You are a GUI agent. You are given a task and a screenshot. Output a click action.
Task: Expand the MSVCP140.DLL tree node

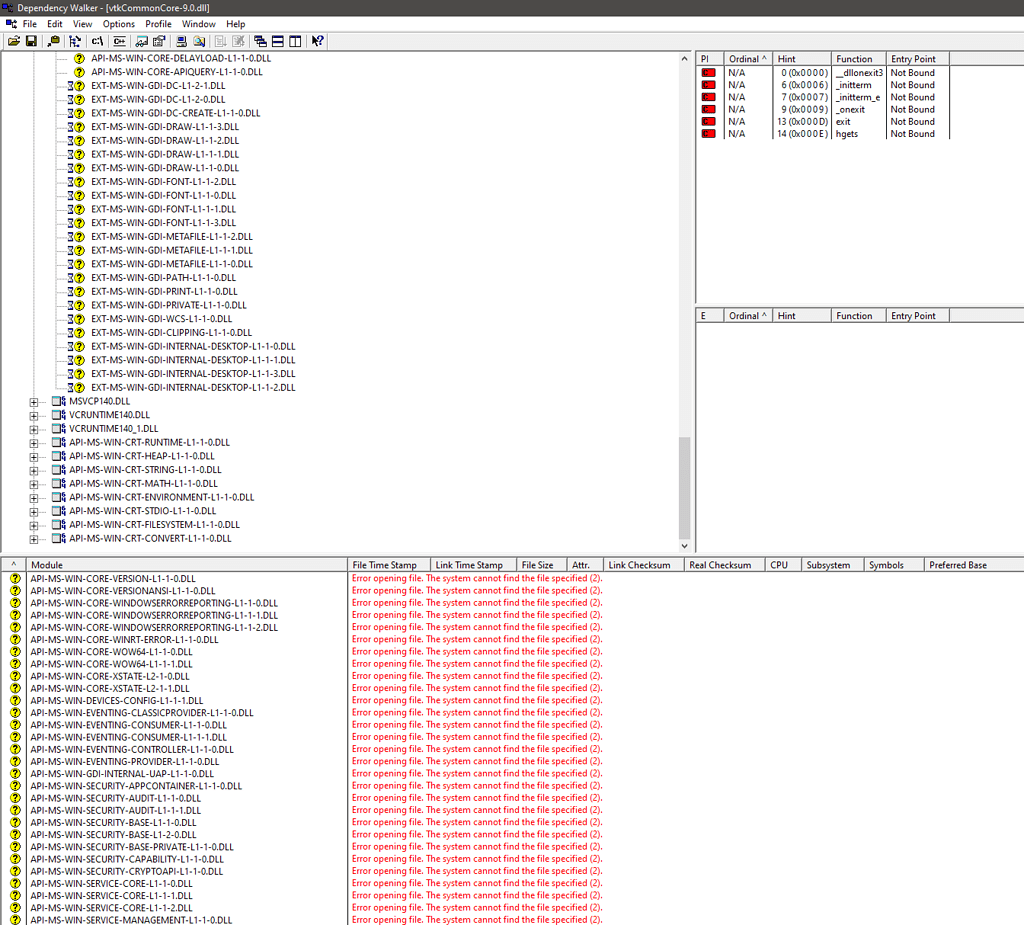(x=34, y=401)
